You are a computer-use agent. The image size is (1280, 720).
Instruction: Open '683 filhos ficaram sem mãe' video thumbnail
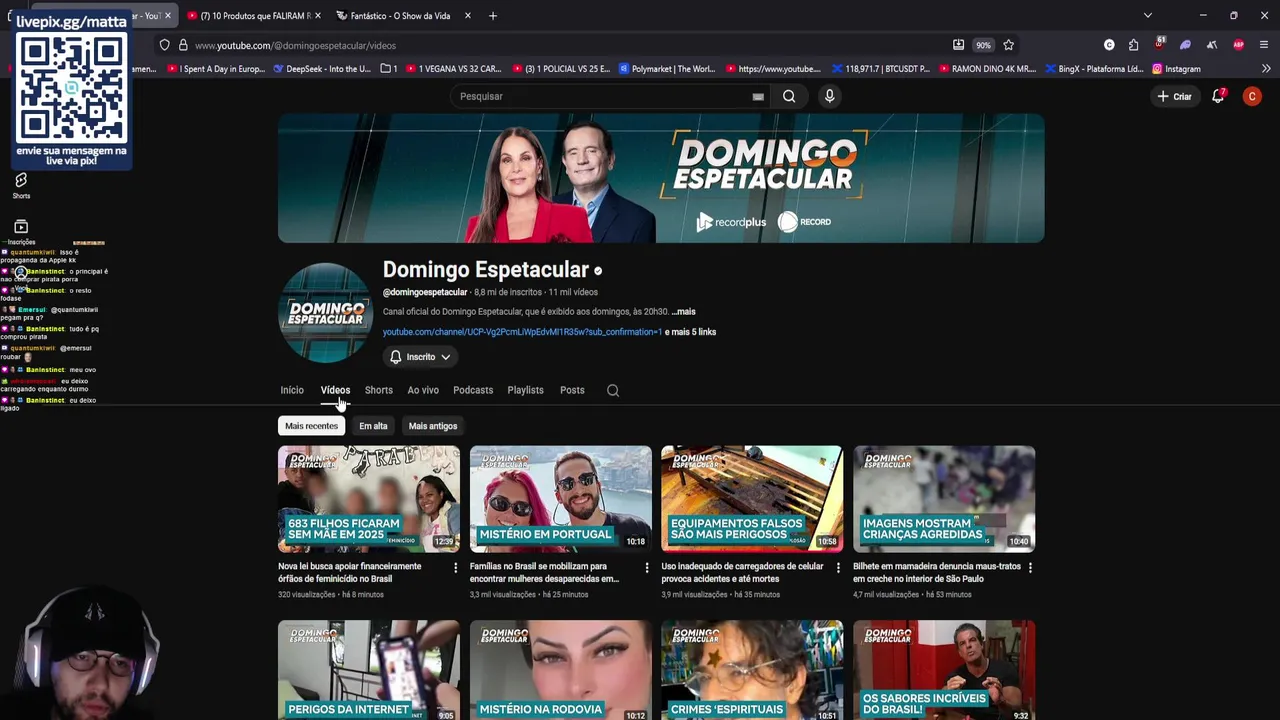[x=369, y=499]
